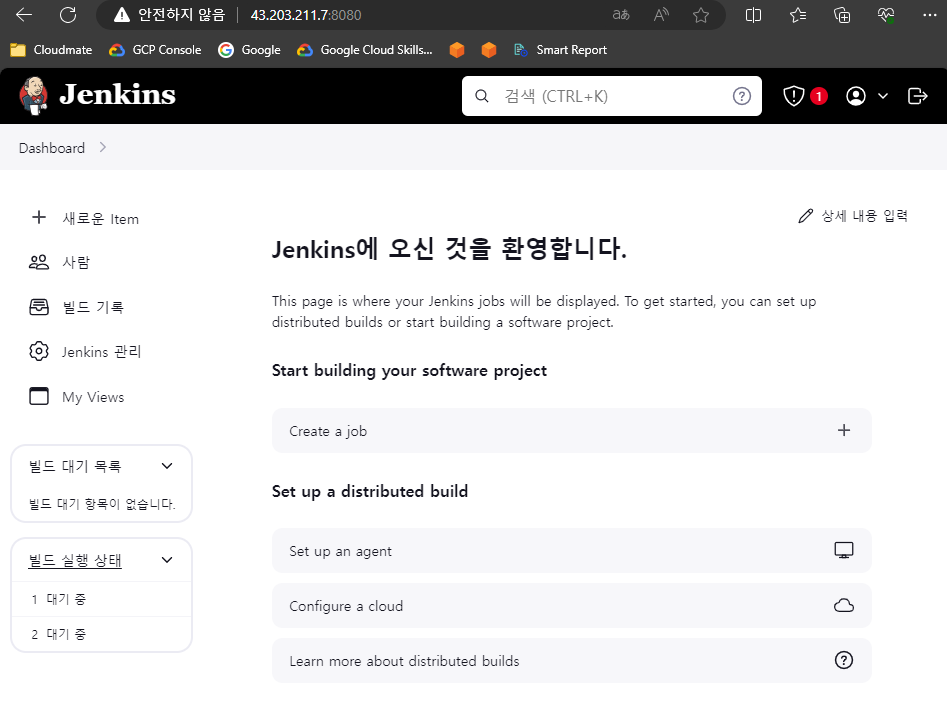Open My Views in sidebar
The image size is (947, 701).
tap(77, 397)
